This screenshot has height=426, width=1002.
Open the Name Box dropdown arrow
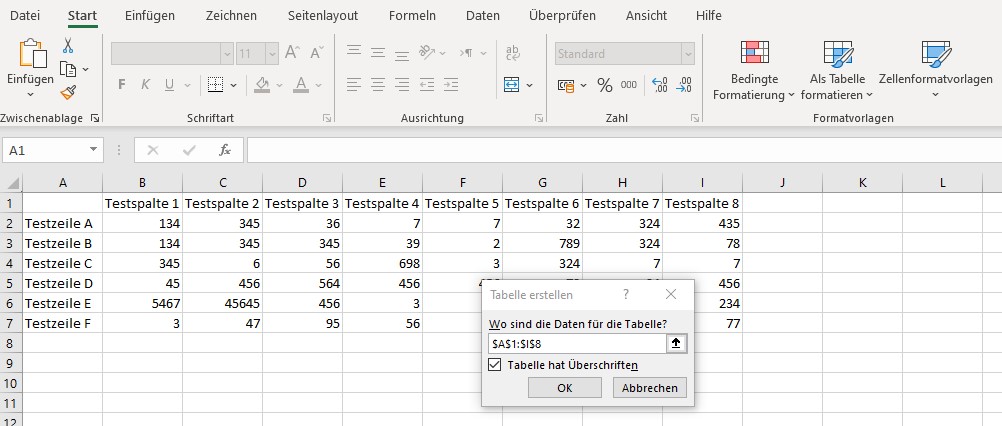94,150
